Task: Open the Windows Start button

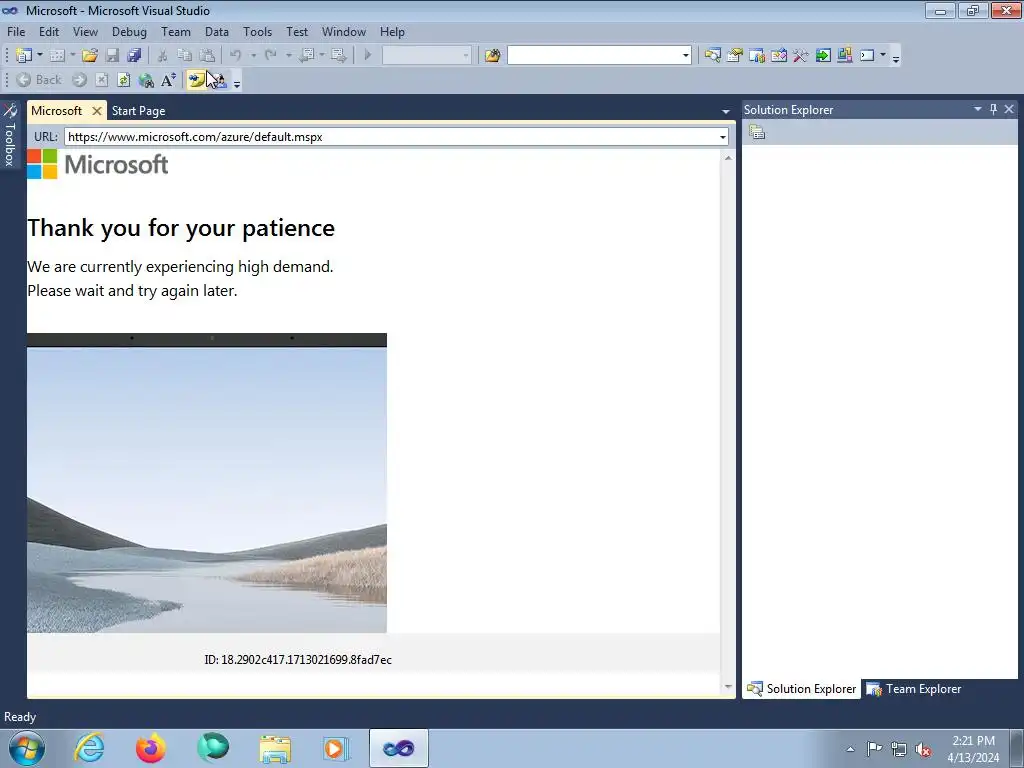Action: (x=27, y=748)
